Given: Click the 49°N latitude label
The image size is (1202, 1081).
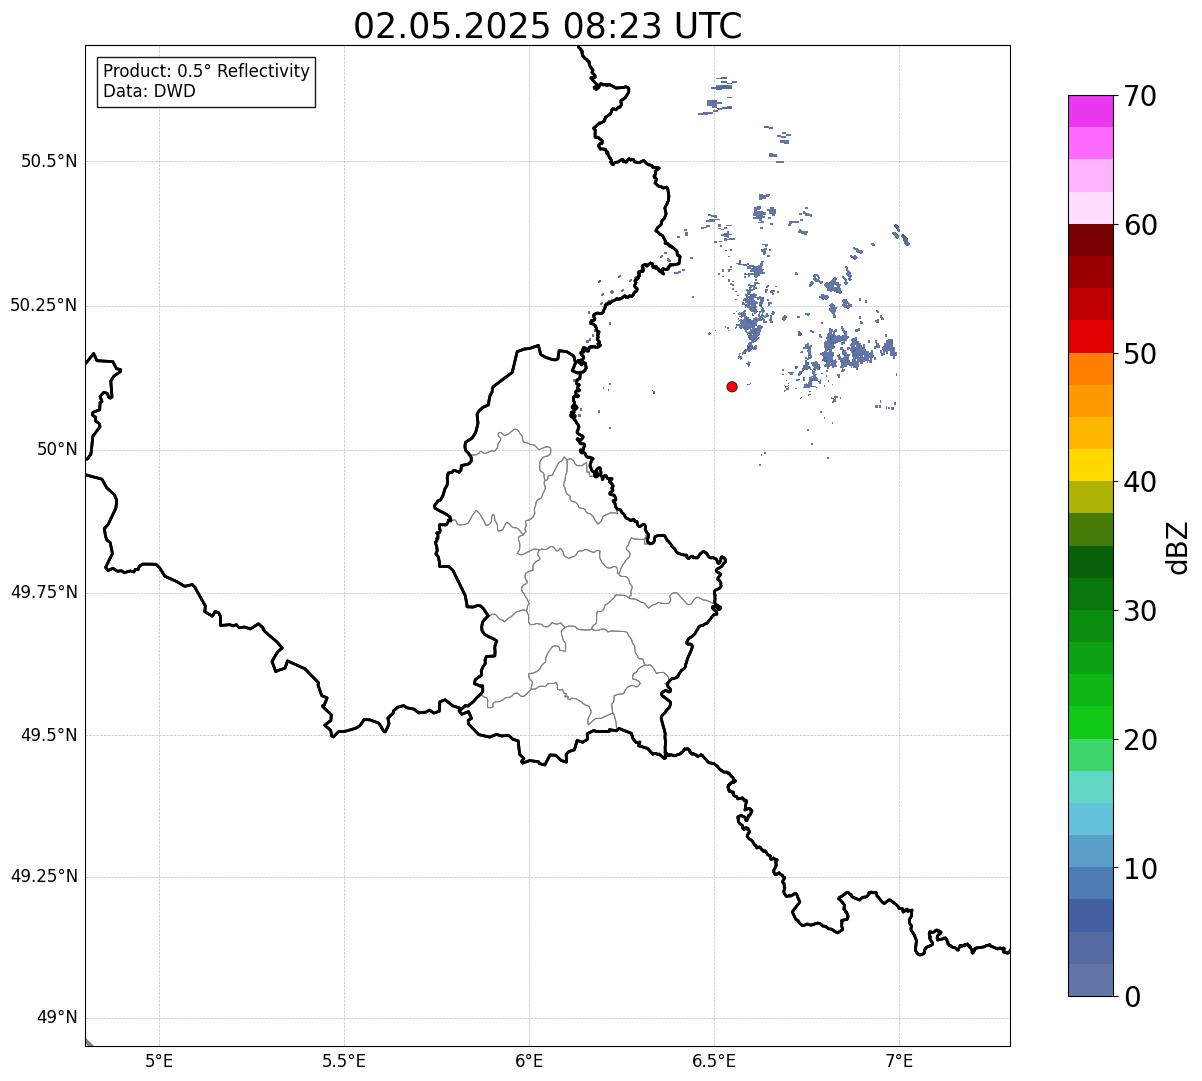Looking at the screenshot, I should point(57,1018).
